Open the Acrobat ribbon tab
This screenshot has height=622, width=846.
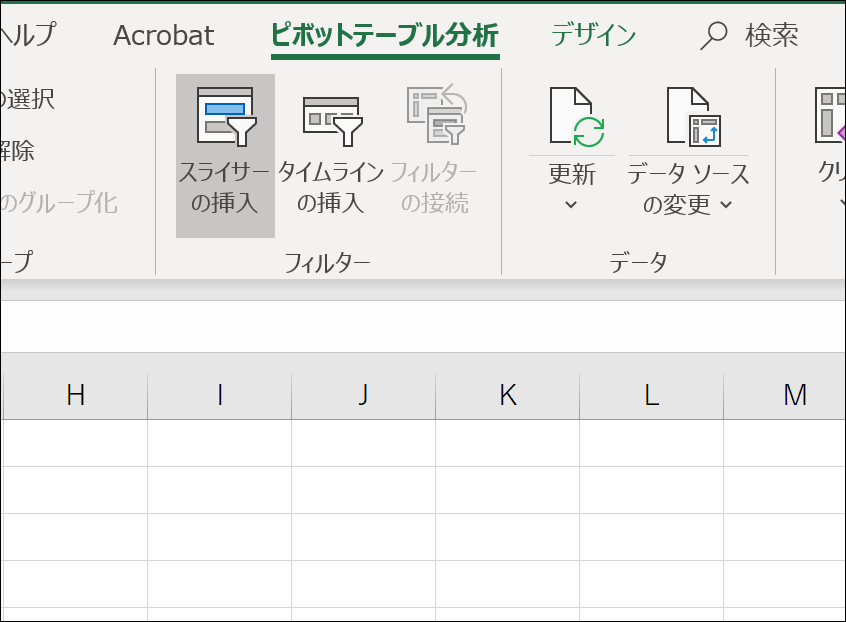tap(163, 36)
